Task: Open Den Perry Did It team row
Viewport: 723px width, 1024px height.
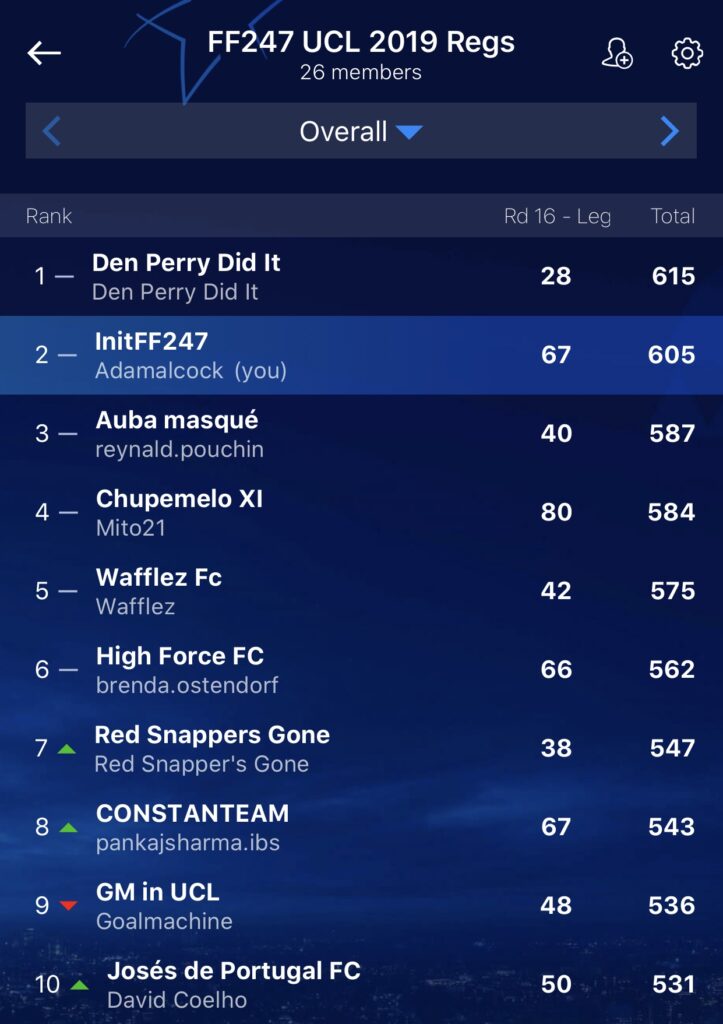Action: click(x=361, y=276)
